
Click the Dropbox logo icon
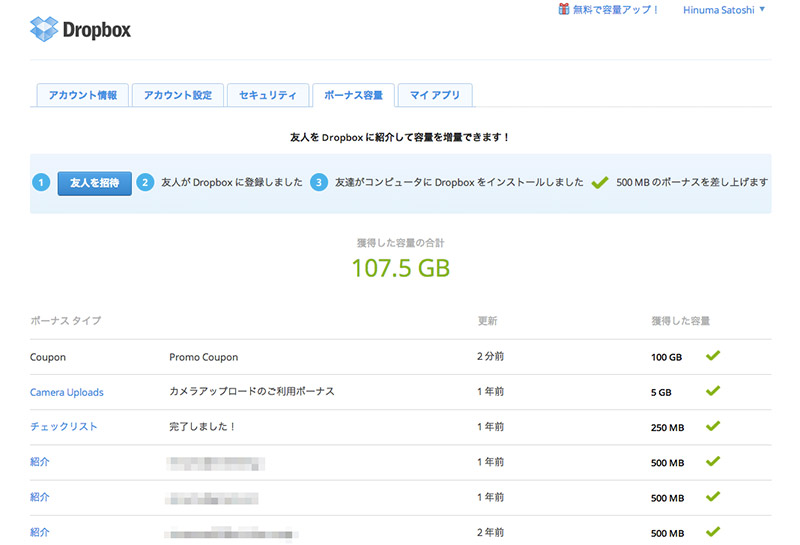pos(44,29)
